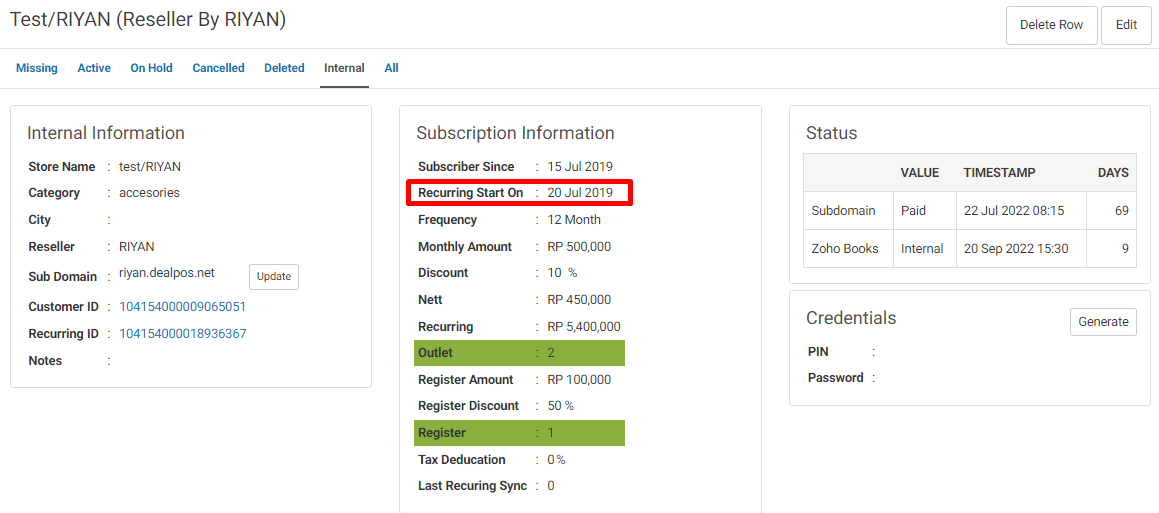
Task: Click Update next to Sub Domain
Action: pos(273,277)
